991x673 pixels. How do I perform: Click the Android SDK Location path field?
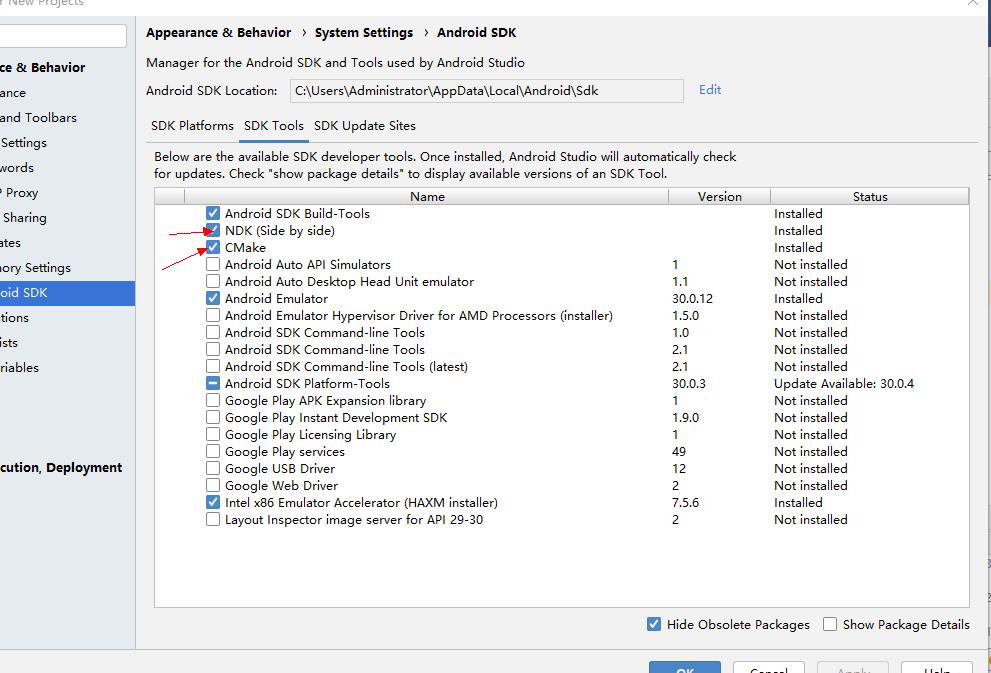[x=487, y=90]
